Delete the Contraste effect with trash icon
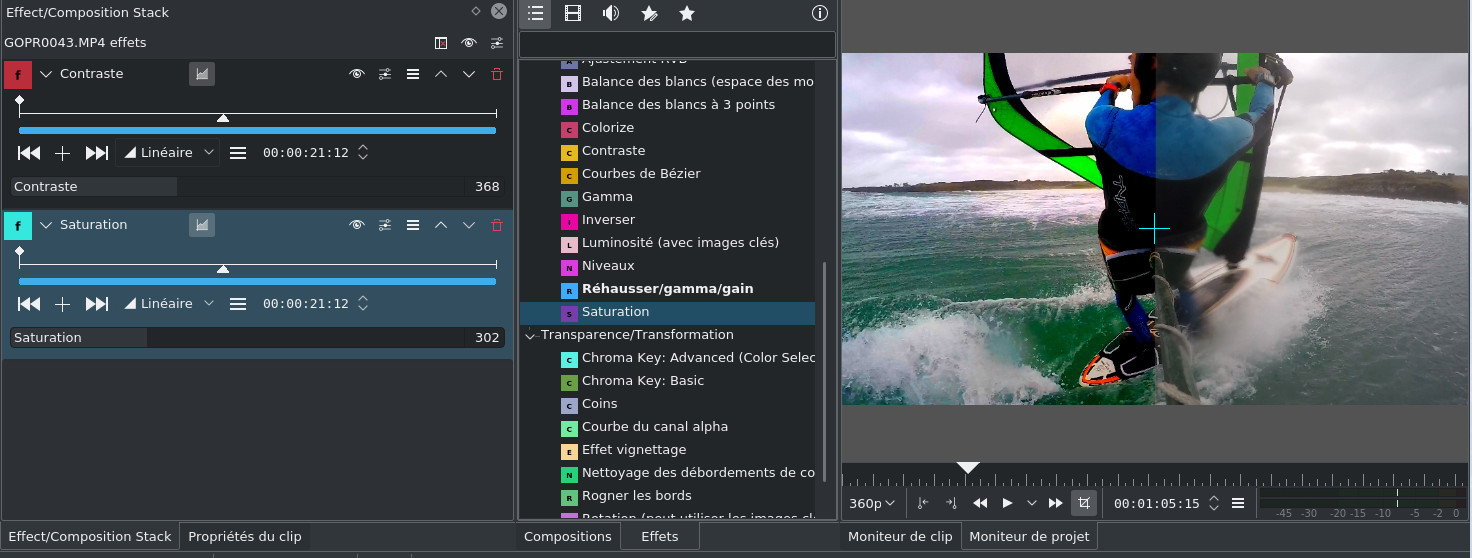This screenshot has height=558, width=1472. tap(497, 74)
